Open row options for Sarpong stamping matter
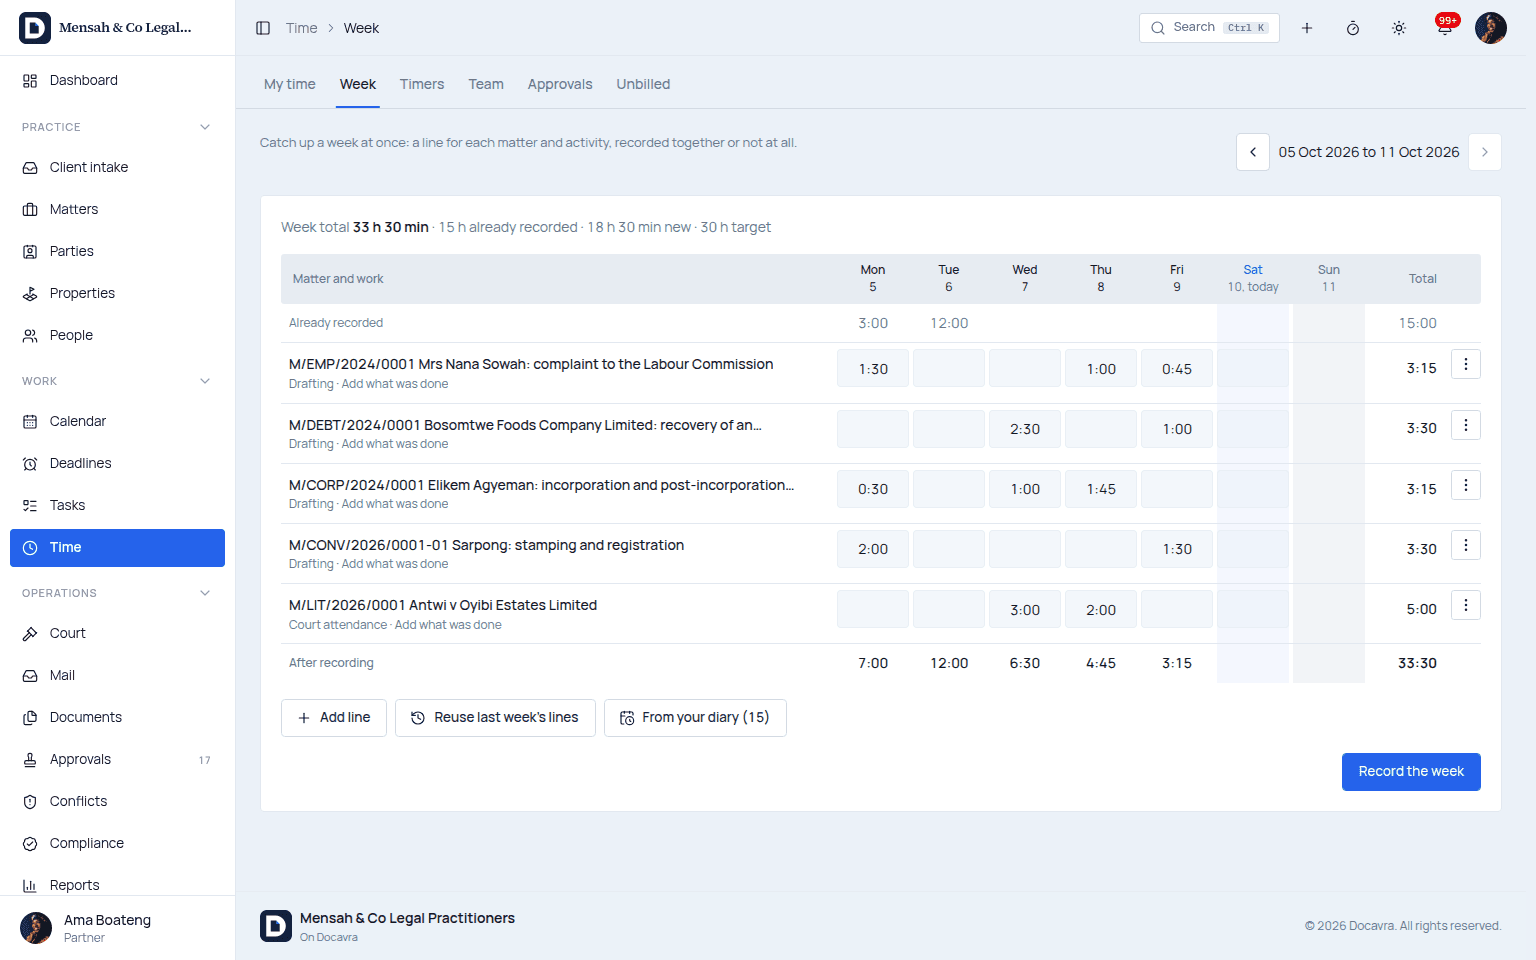This screenshot has width=1536, height=960. click(x=1466, y=545)
